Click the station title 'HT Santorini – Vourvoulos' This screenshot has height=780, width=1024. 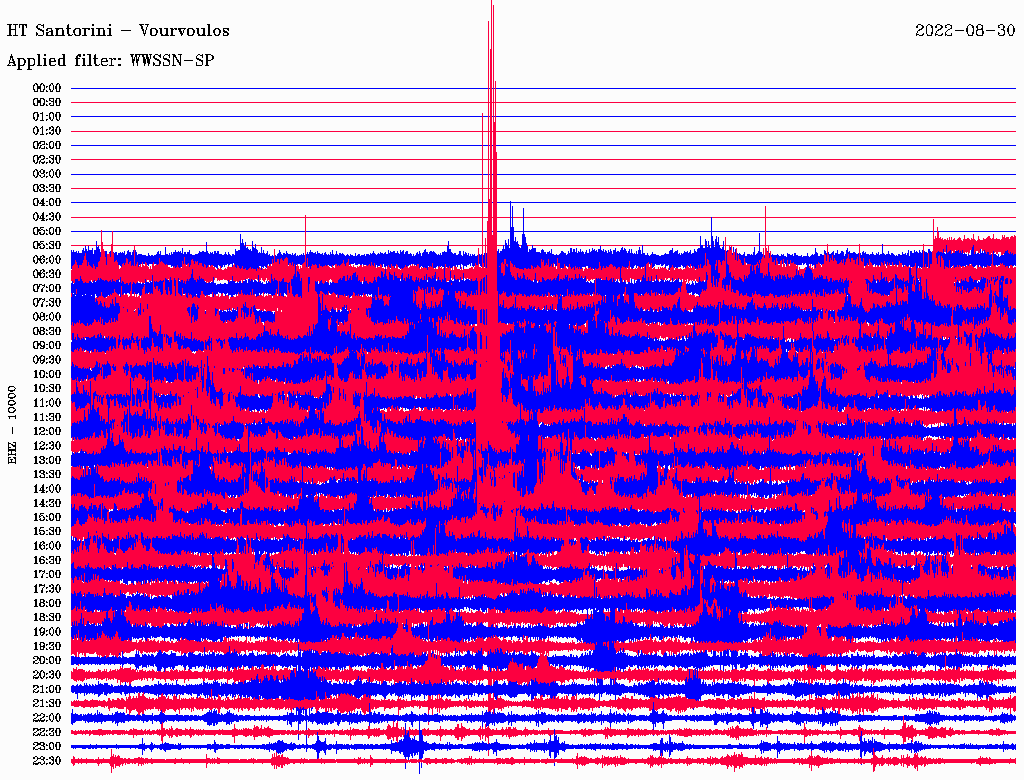118,31
